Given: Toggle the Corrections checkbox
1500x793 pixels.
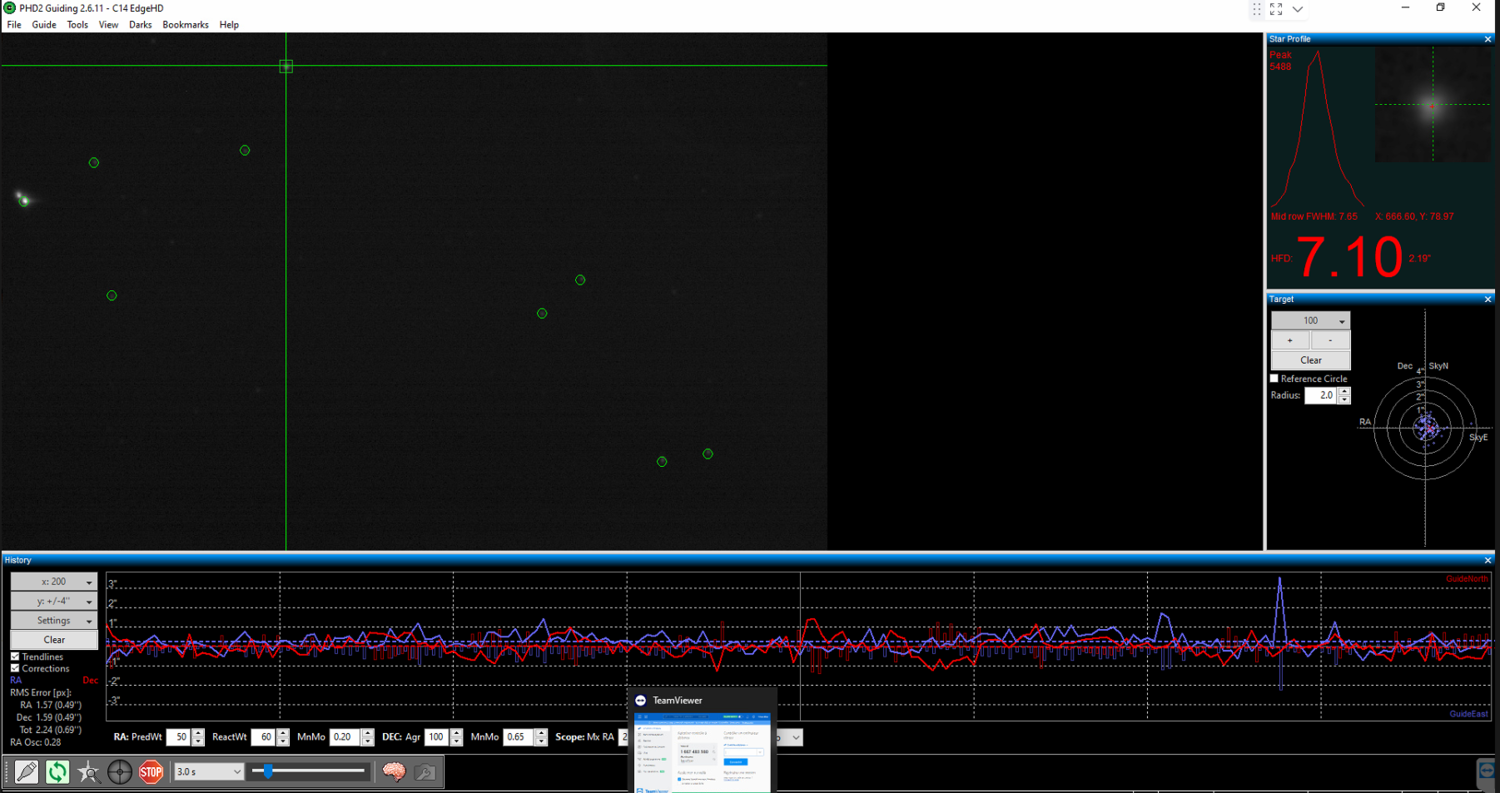Looking at the screenshot, I should coord(15,668).
